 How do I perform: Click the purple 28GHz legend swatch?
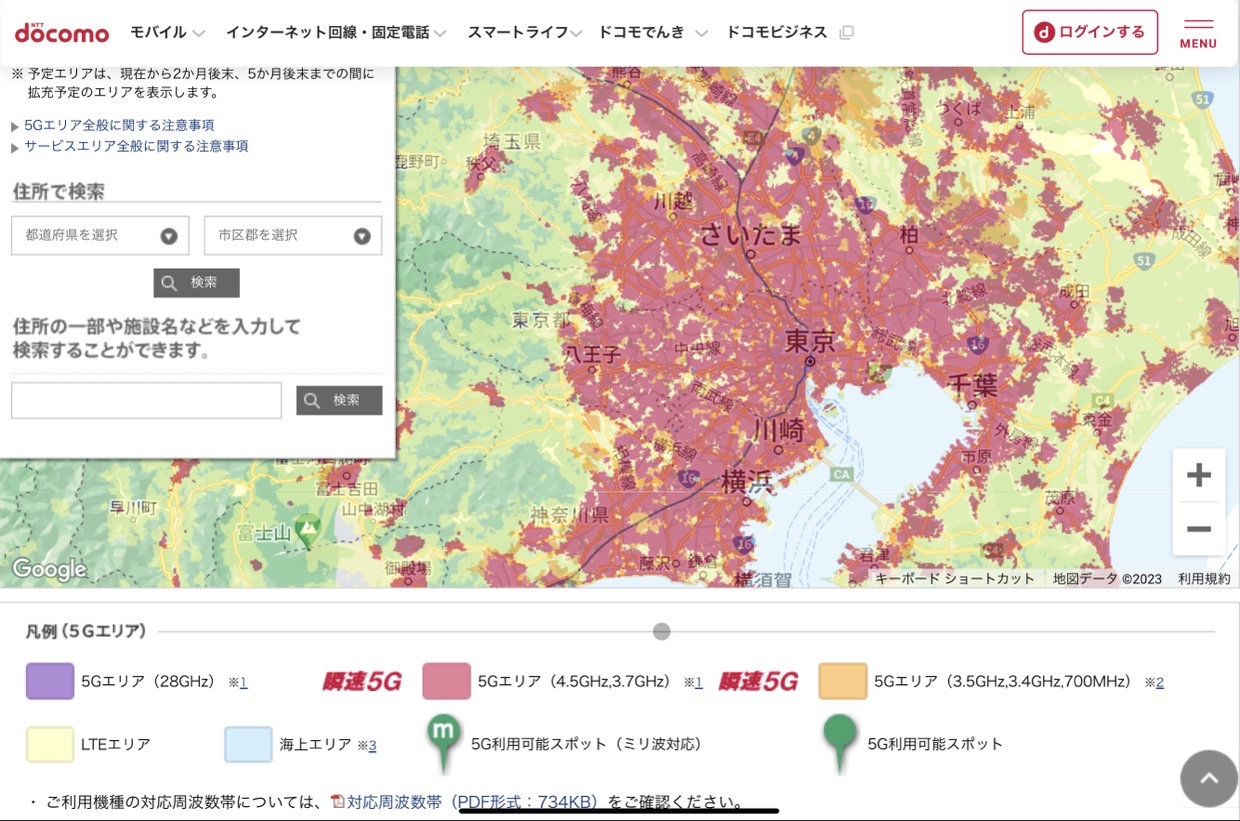tap(50, 681)
